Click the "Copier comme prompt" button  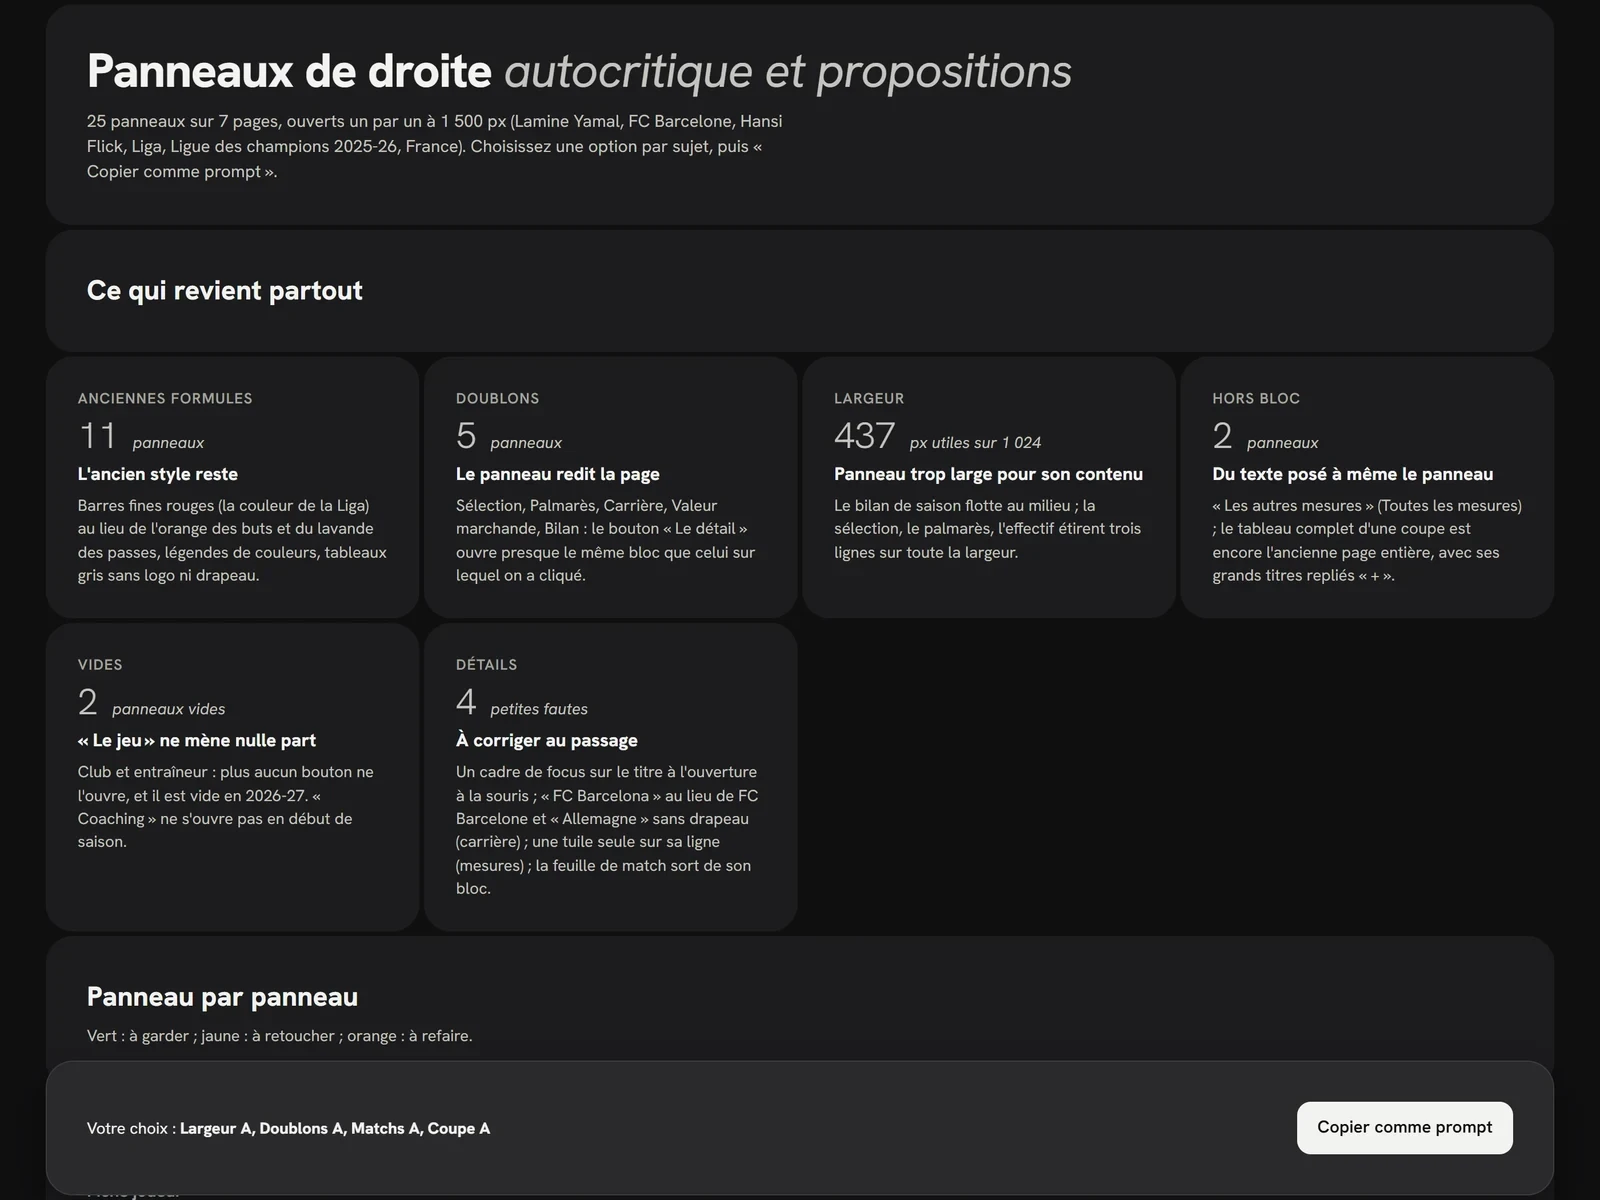1404,1127
